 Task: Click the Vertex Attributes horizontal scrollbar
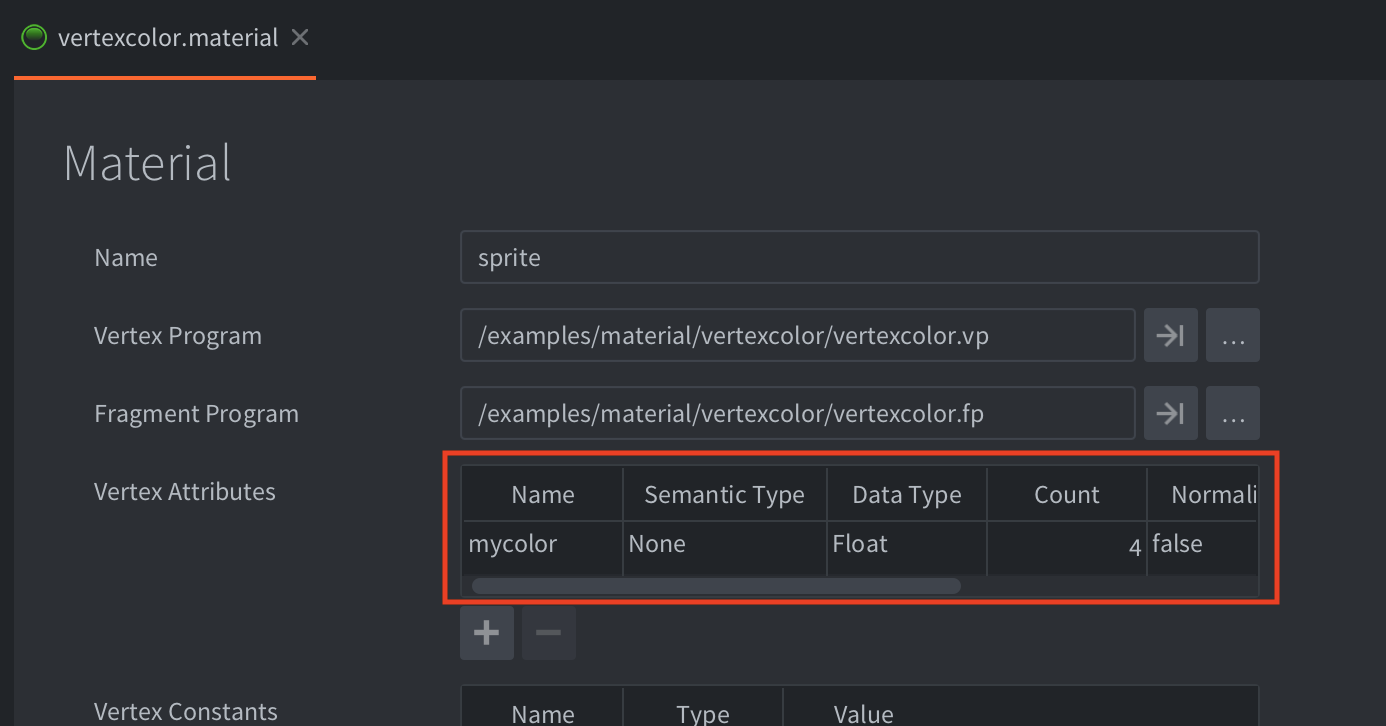(716, 586)
